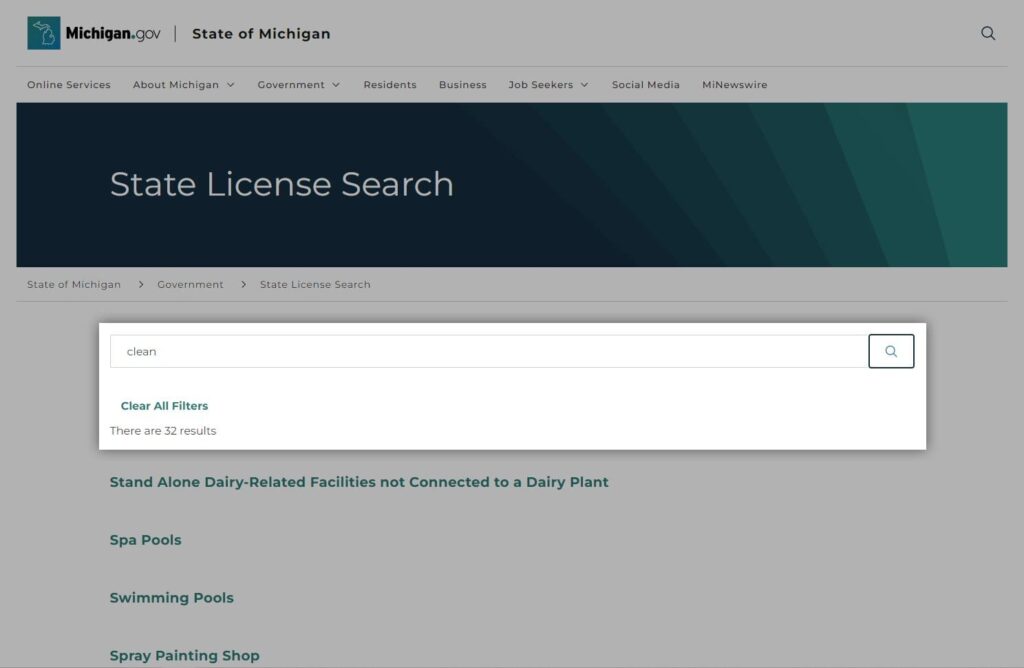Select the Residents navigation item

390,85
